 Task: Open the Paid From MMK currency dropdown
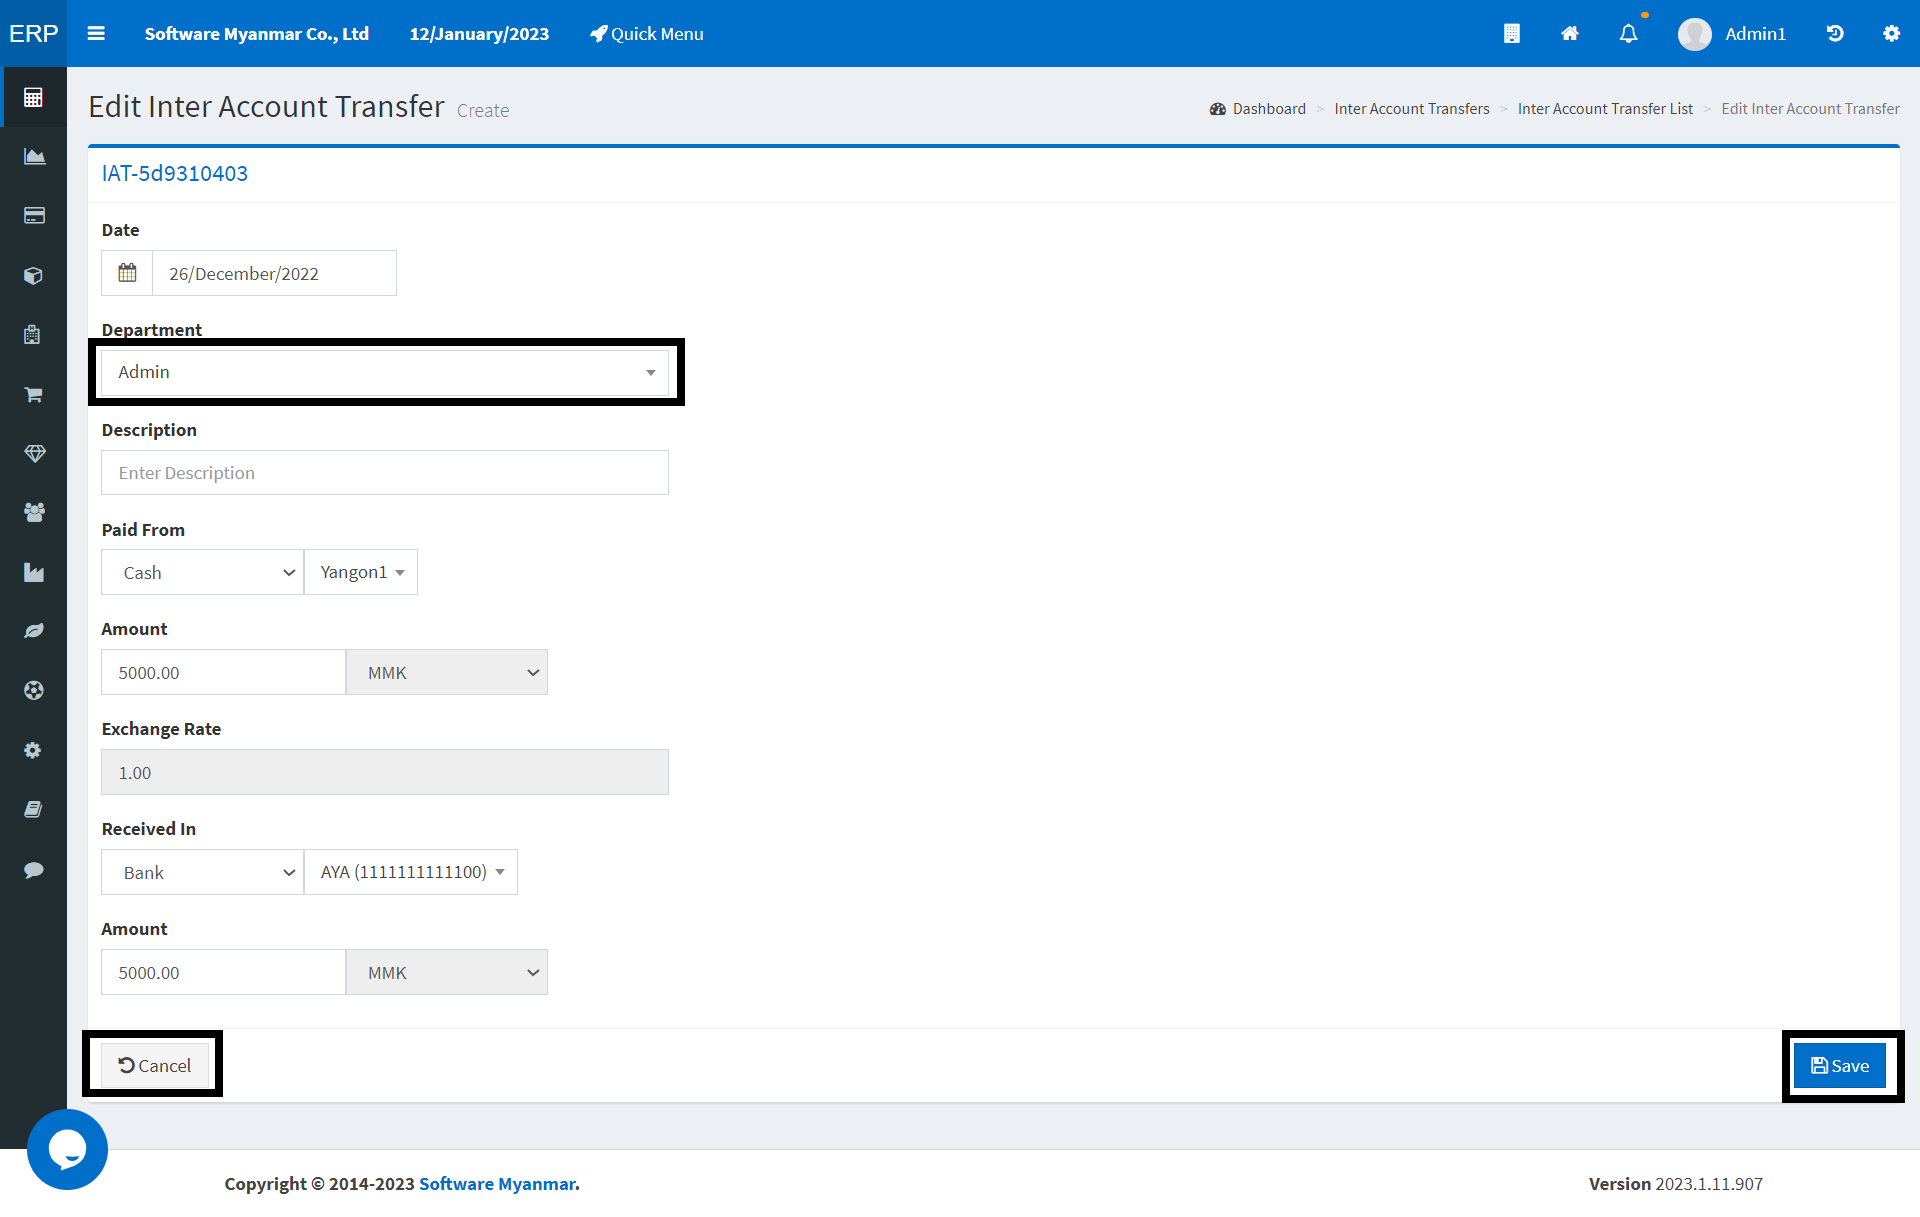point(447,672)
